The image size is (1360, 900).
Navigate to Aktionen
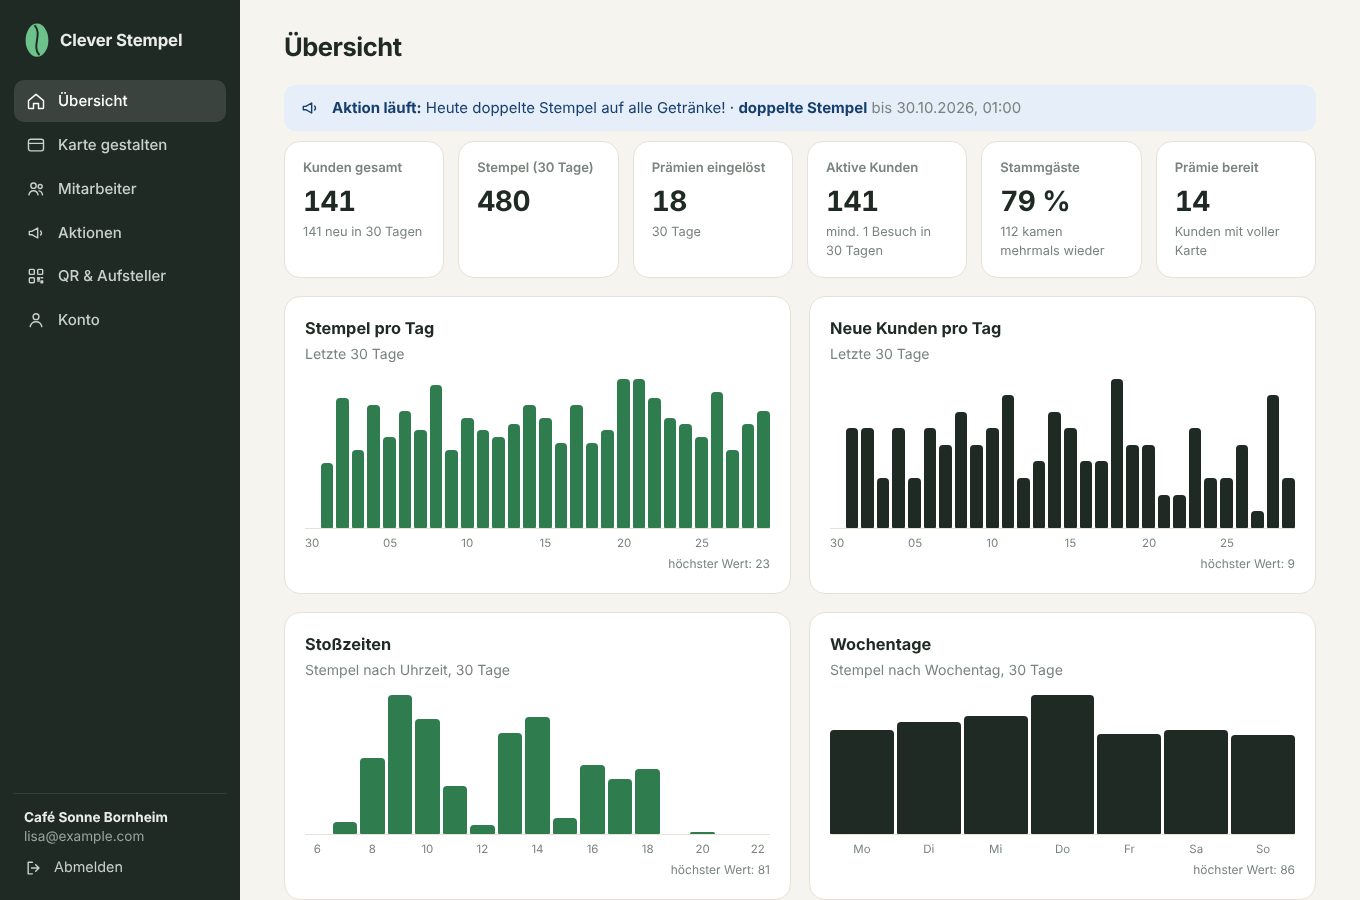pos(120,233)
